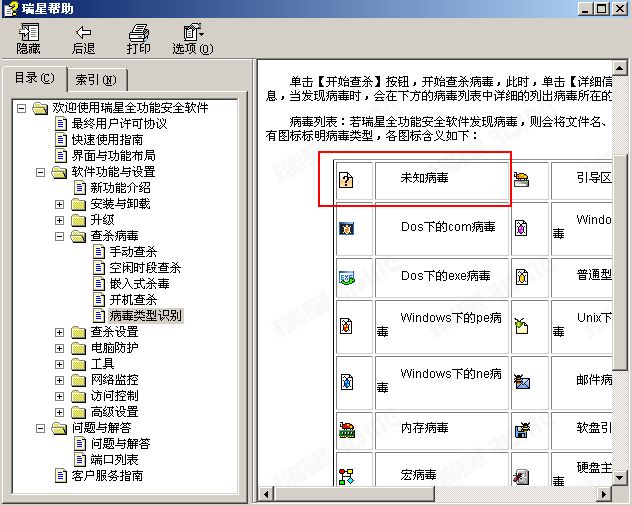The image size is (632, 506).
Task: Click the horizontal scrollbar left arrow
Action: [266, 494]
